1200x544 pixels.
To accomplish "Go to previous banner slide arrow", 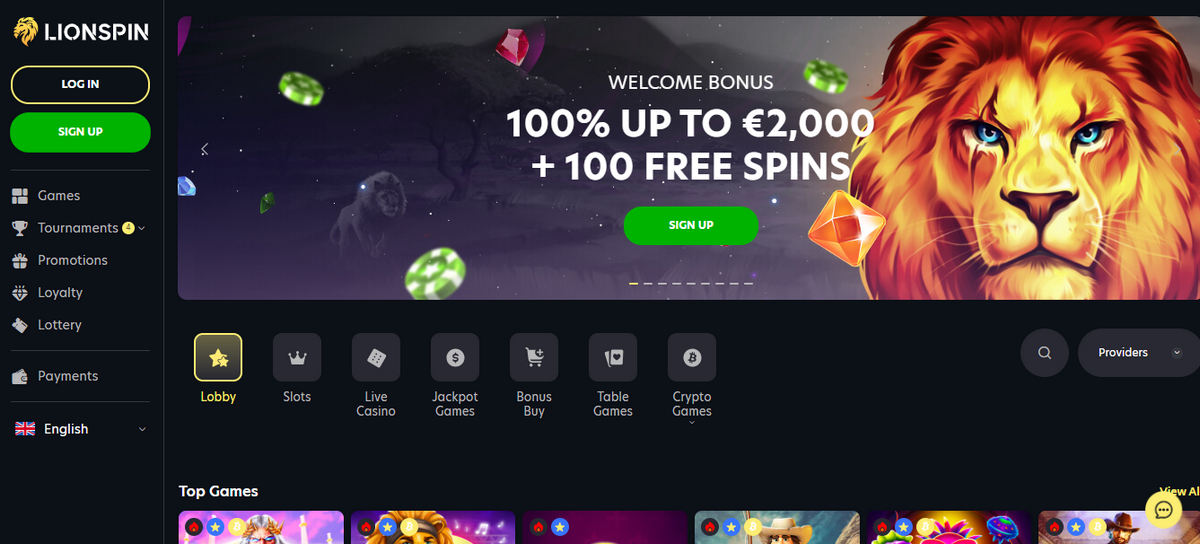I will [x=204, y=149].
